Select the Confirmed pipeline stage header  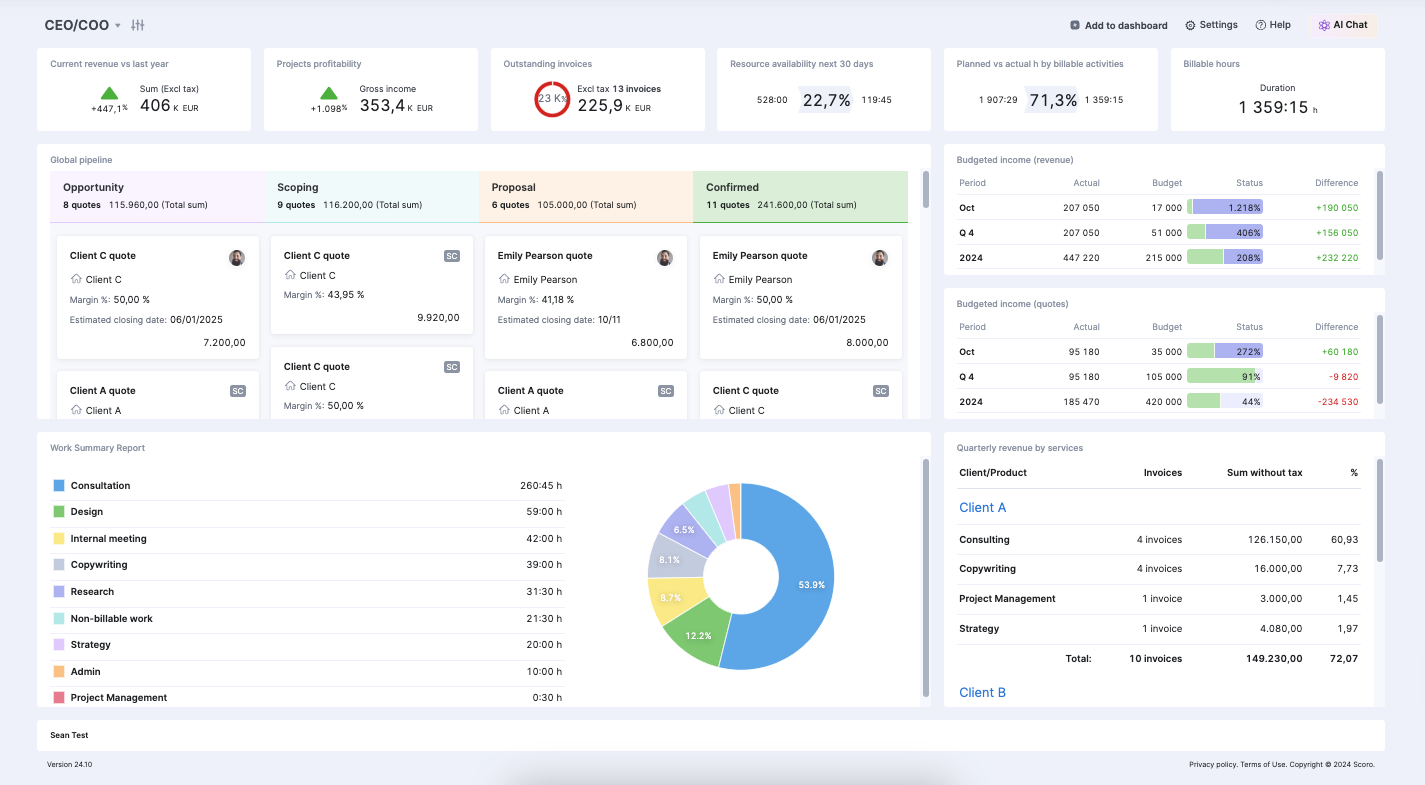(799, 196)
